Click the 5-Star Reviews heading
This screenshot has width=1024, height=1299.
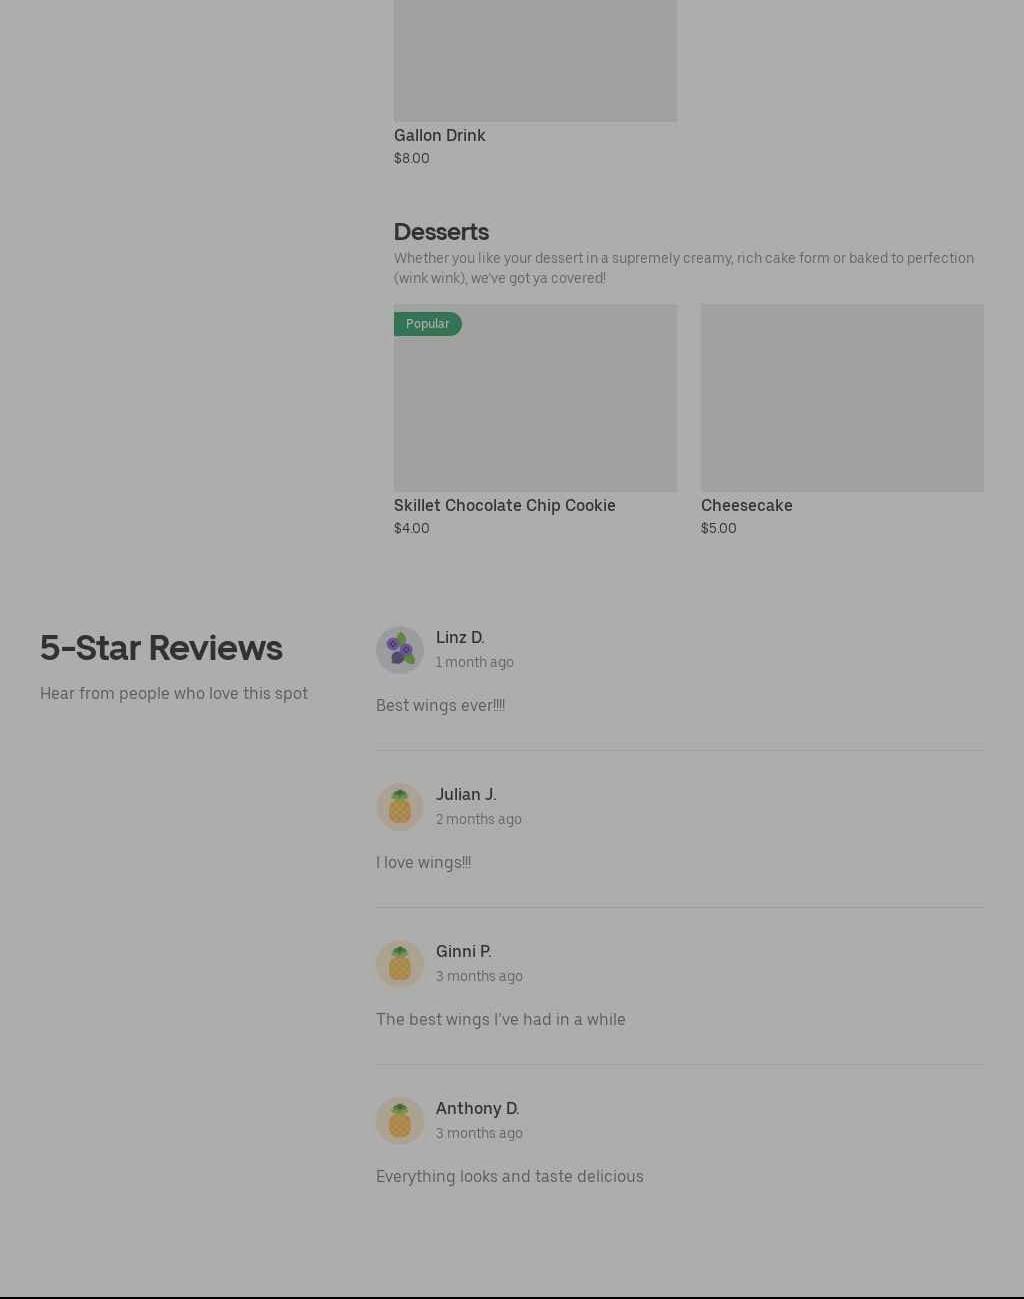click(x=161, y=648)
